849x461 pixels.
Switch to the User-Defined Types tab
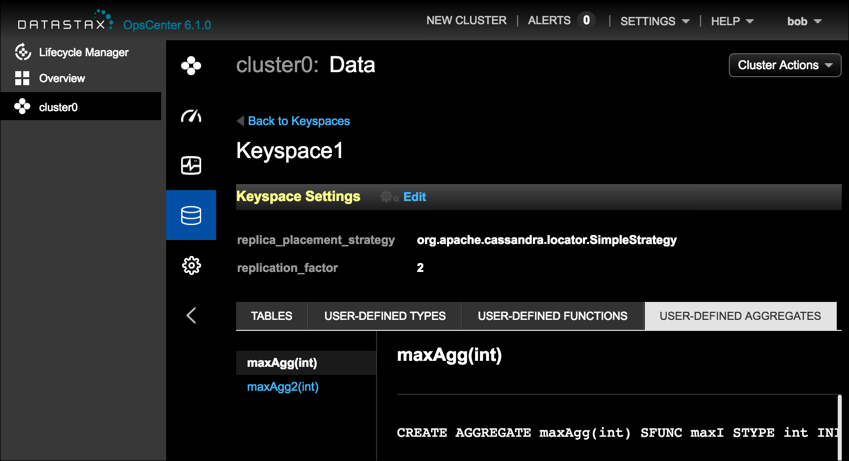pyautogui.click(x=384, y=316)
